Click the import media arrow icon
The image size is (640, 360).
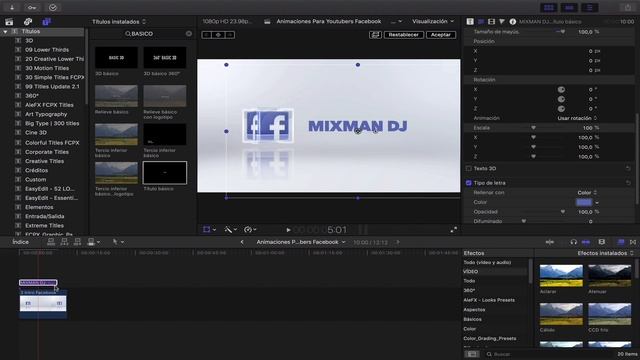[12, 7]
